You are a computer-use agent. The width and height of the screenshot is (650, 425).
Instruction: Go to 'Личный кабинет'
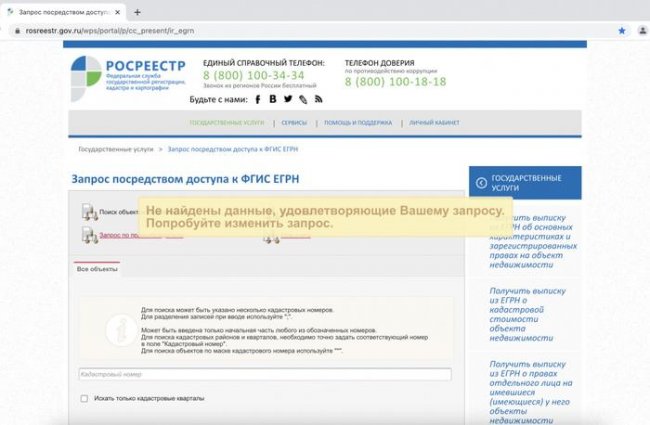click(x=434, y=123)
